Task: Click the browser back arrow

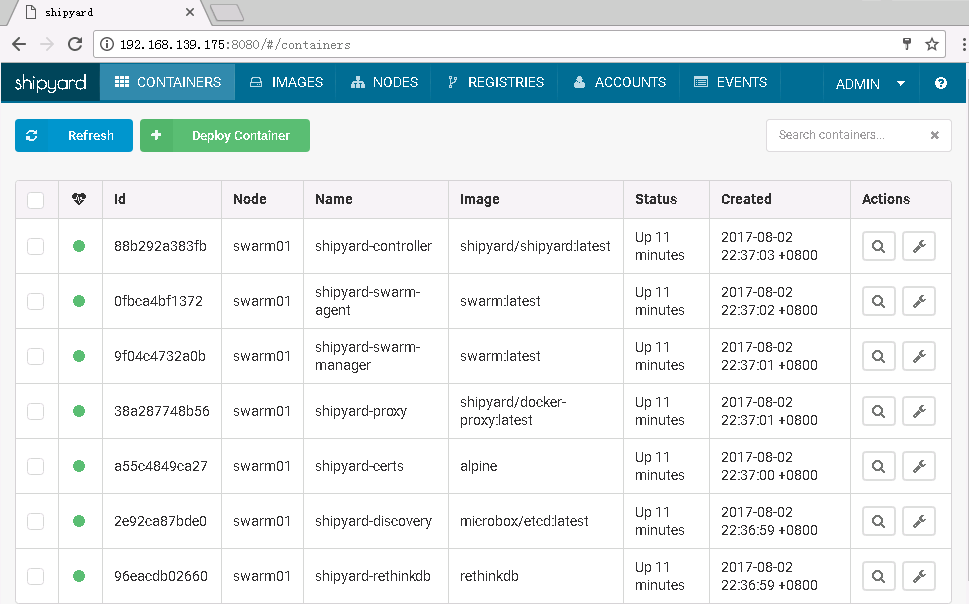Action: [19, 44]
